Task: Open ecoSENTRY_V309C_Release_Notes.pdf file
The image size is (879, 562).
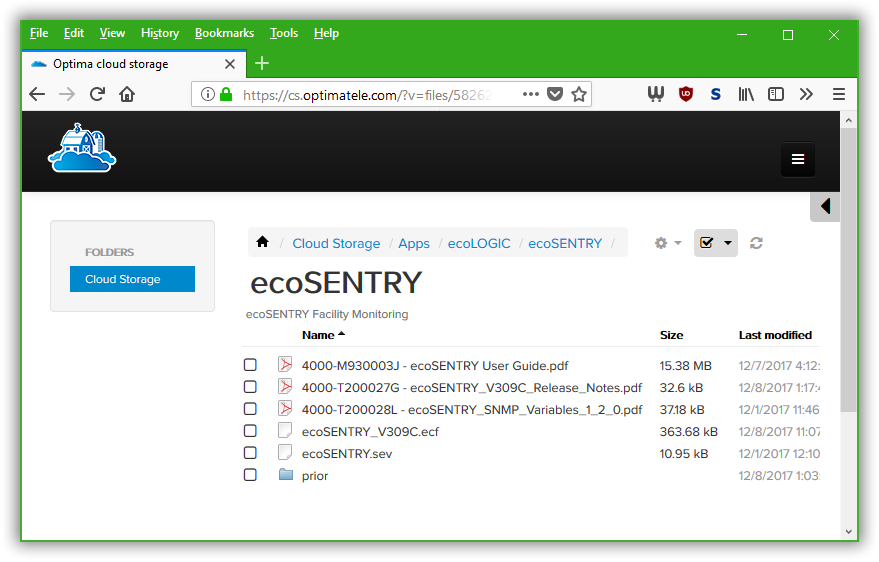Action: pos(471,387)
